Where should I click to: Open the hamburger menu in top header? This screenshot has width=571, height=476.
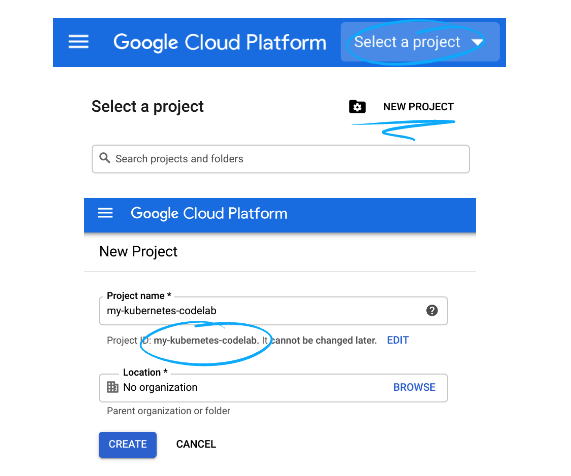coord(79,42)
